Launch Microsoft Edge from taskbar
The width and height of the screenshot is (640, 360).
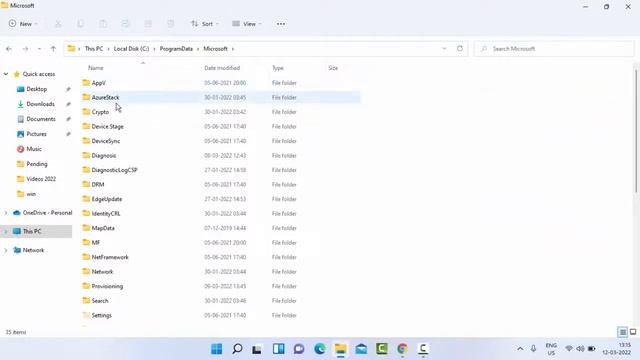320,349
